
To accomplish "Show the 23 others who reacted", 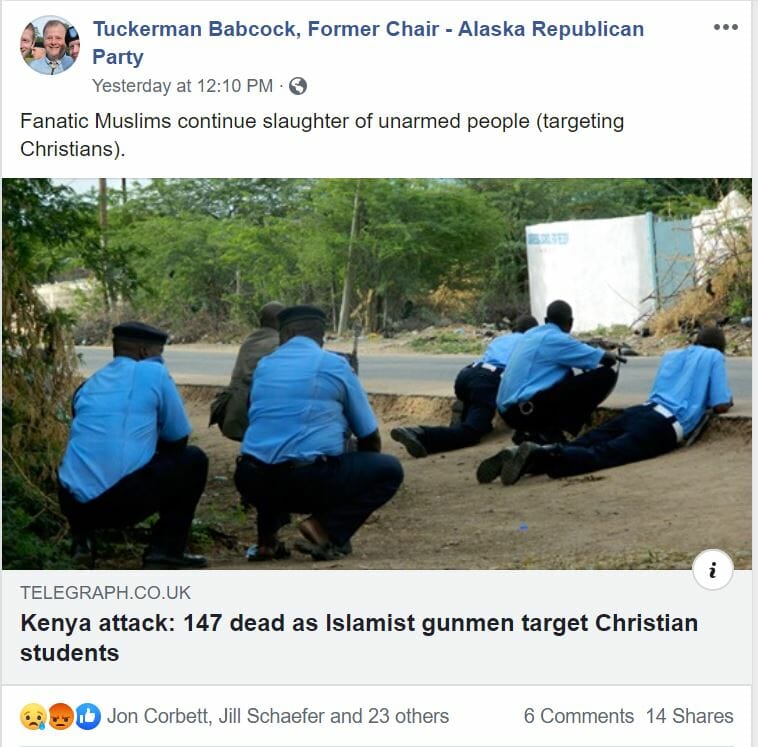I will click(408, 716).
